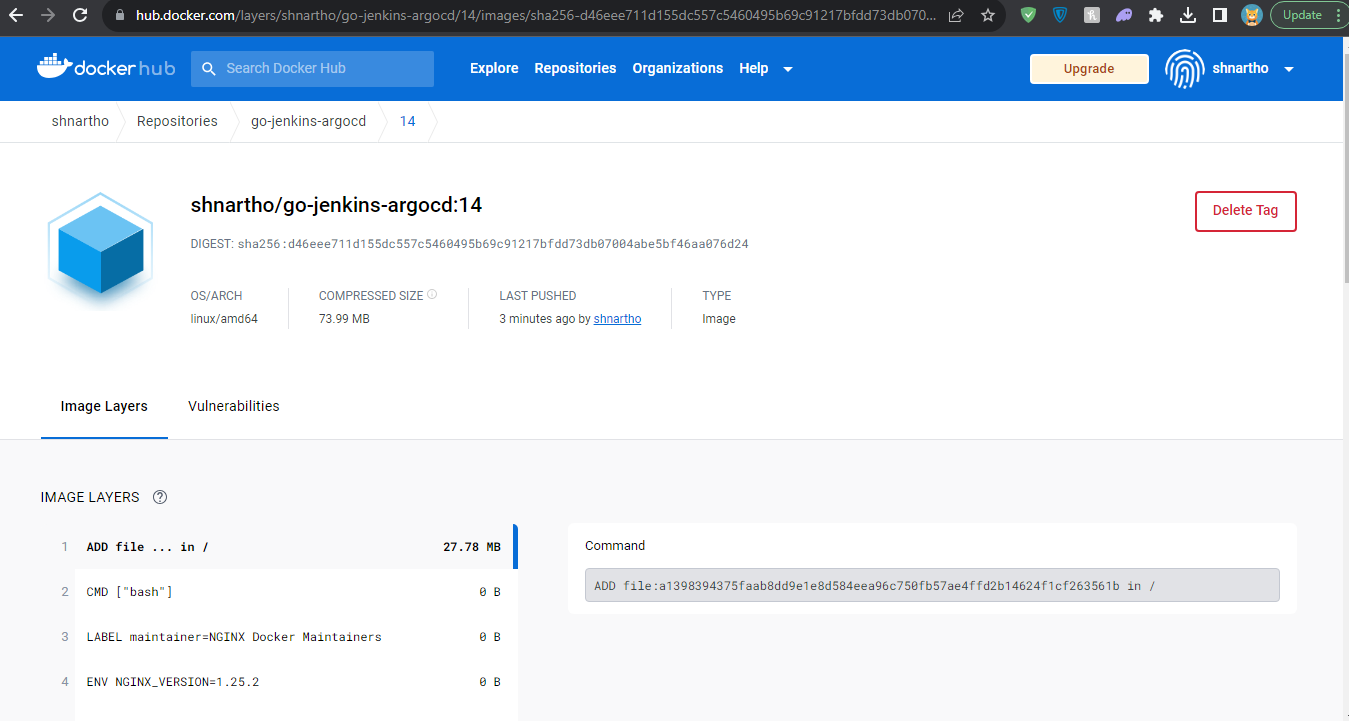Open go-jenkins-argocd breadcrumb

click(308, 121)
